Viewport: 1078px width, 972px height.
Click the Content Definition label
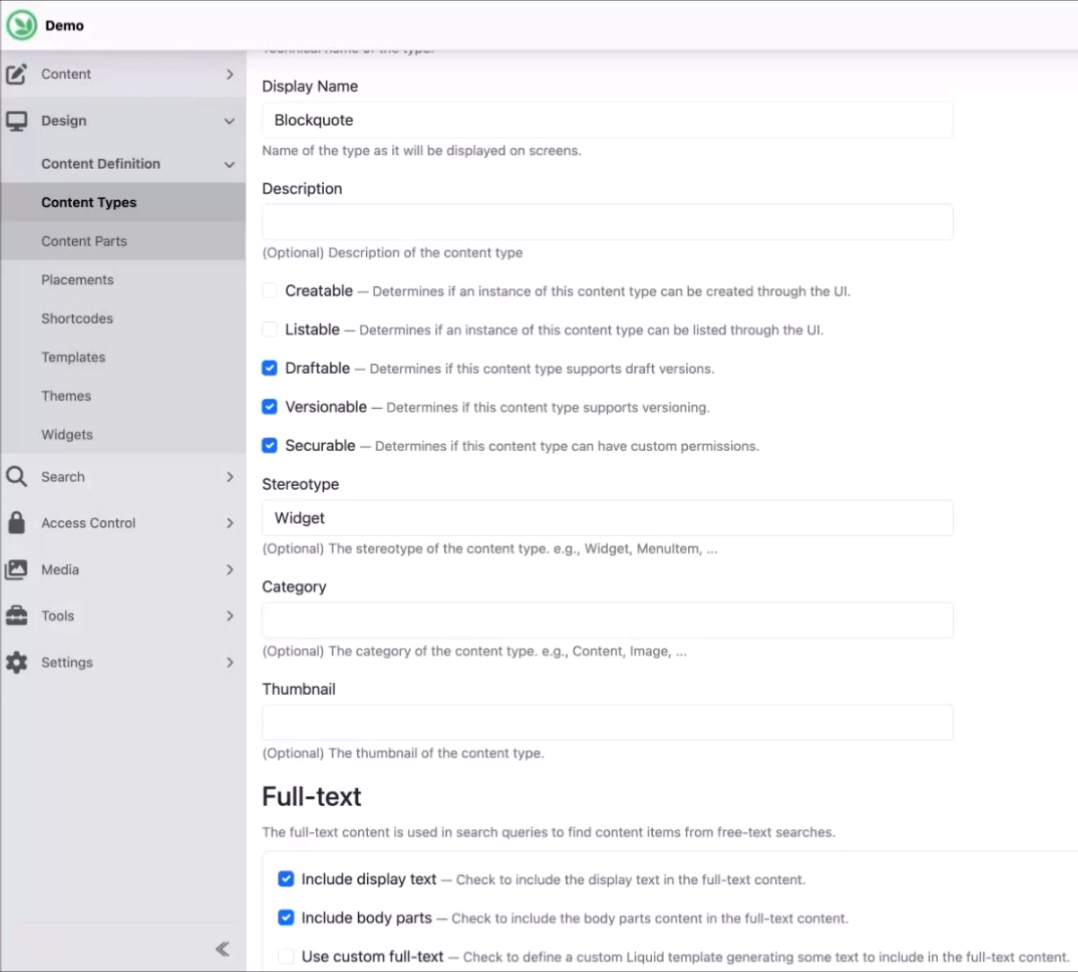[x=100, y=164]
